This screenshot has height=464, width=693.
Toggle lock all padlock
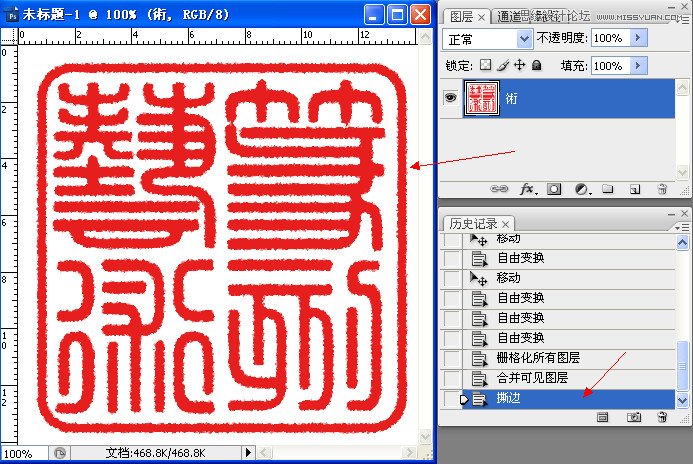click(537, 65)
